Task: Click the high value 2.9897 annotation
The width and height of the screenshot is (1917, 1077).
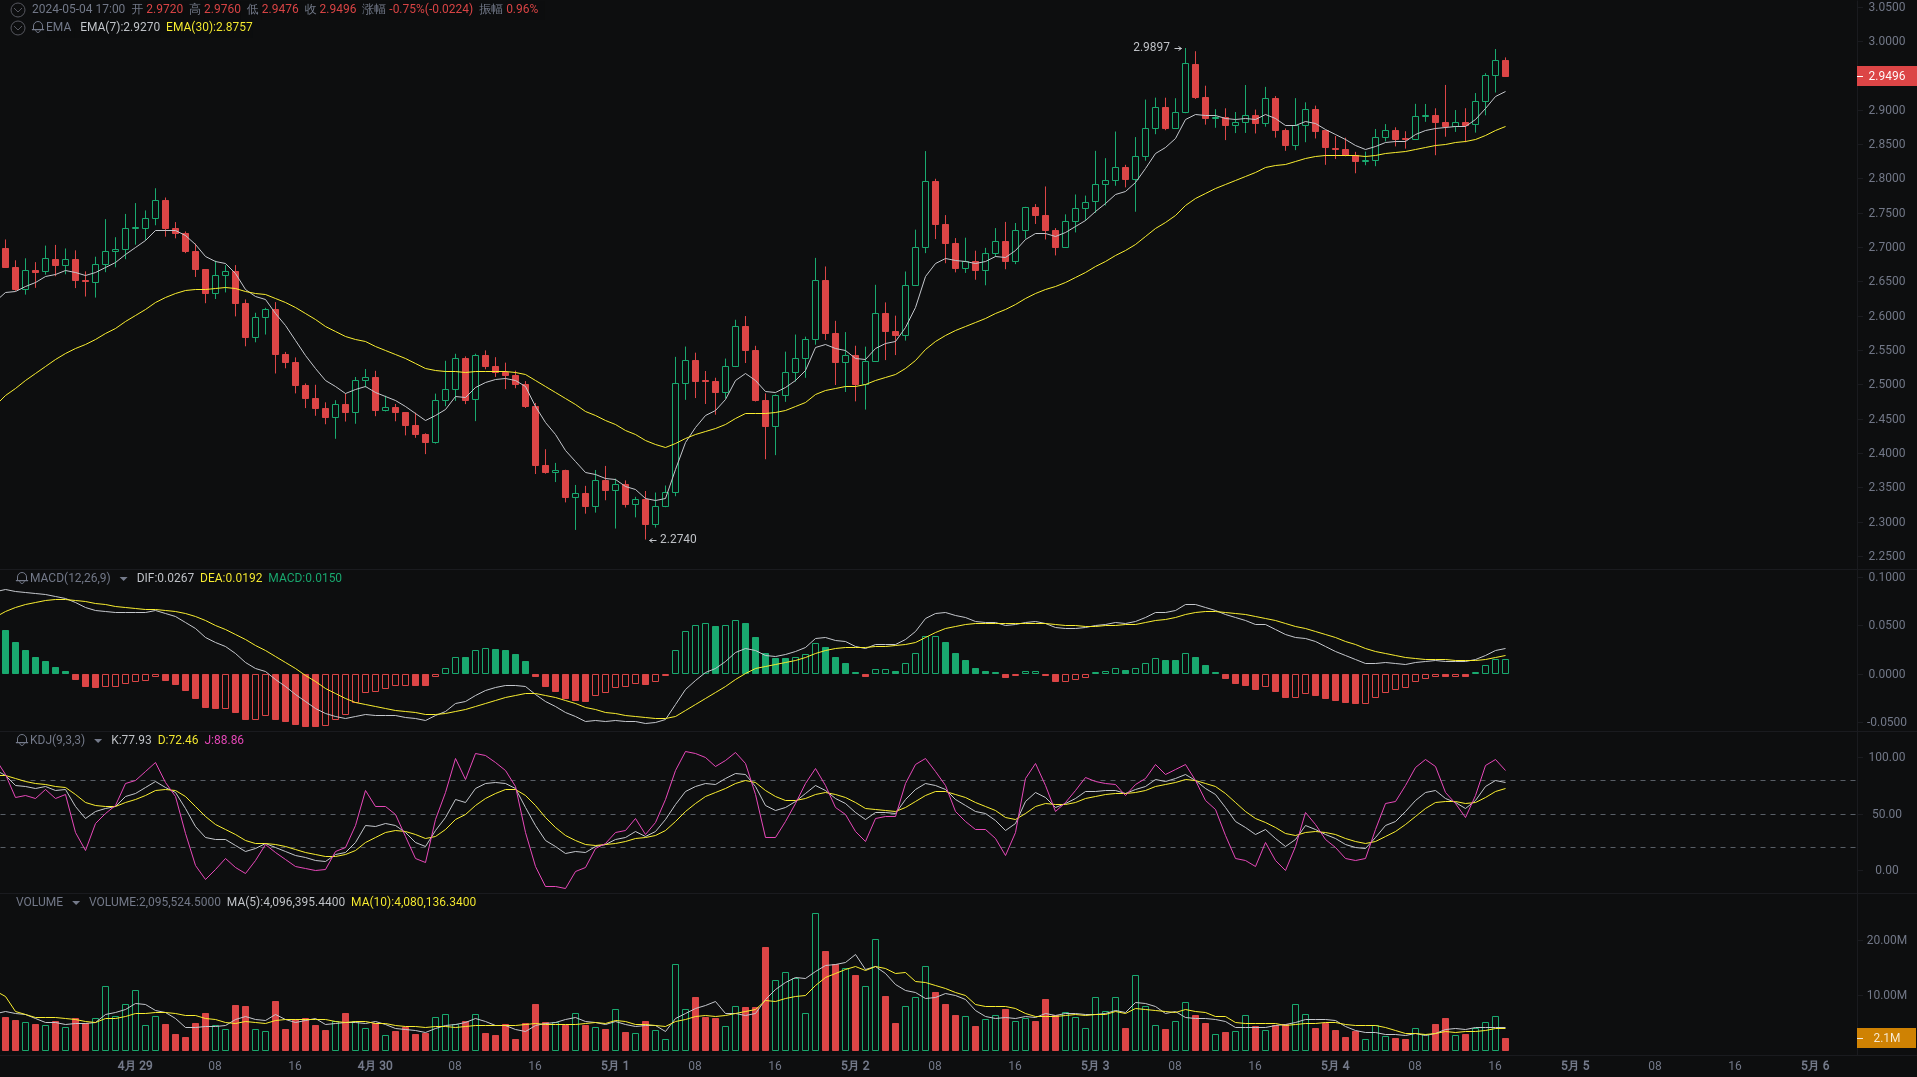Action: 1150,45
